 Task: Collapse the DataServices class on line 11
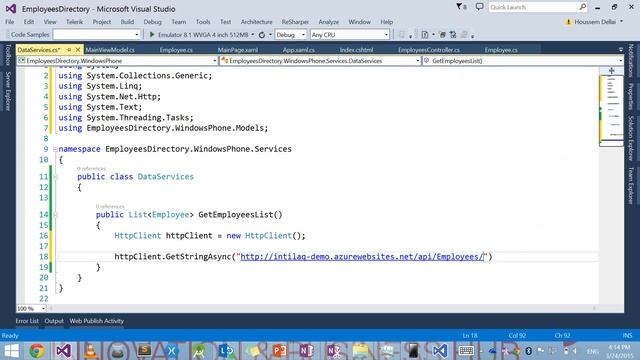55,177
